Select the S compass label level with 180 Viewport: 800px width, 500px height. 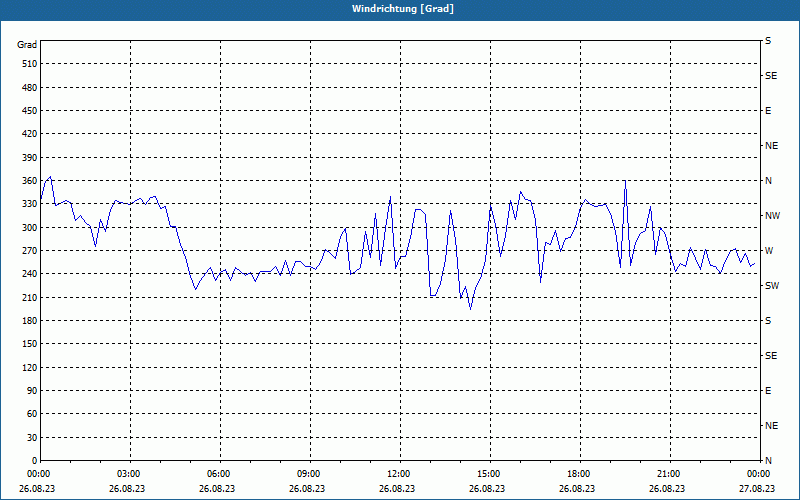coord(768,321)
